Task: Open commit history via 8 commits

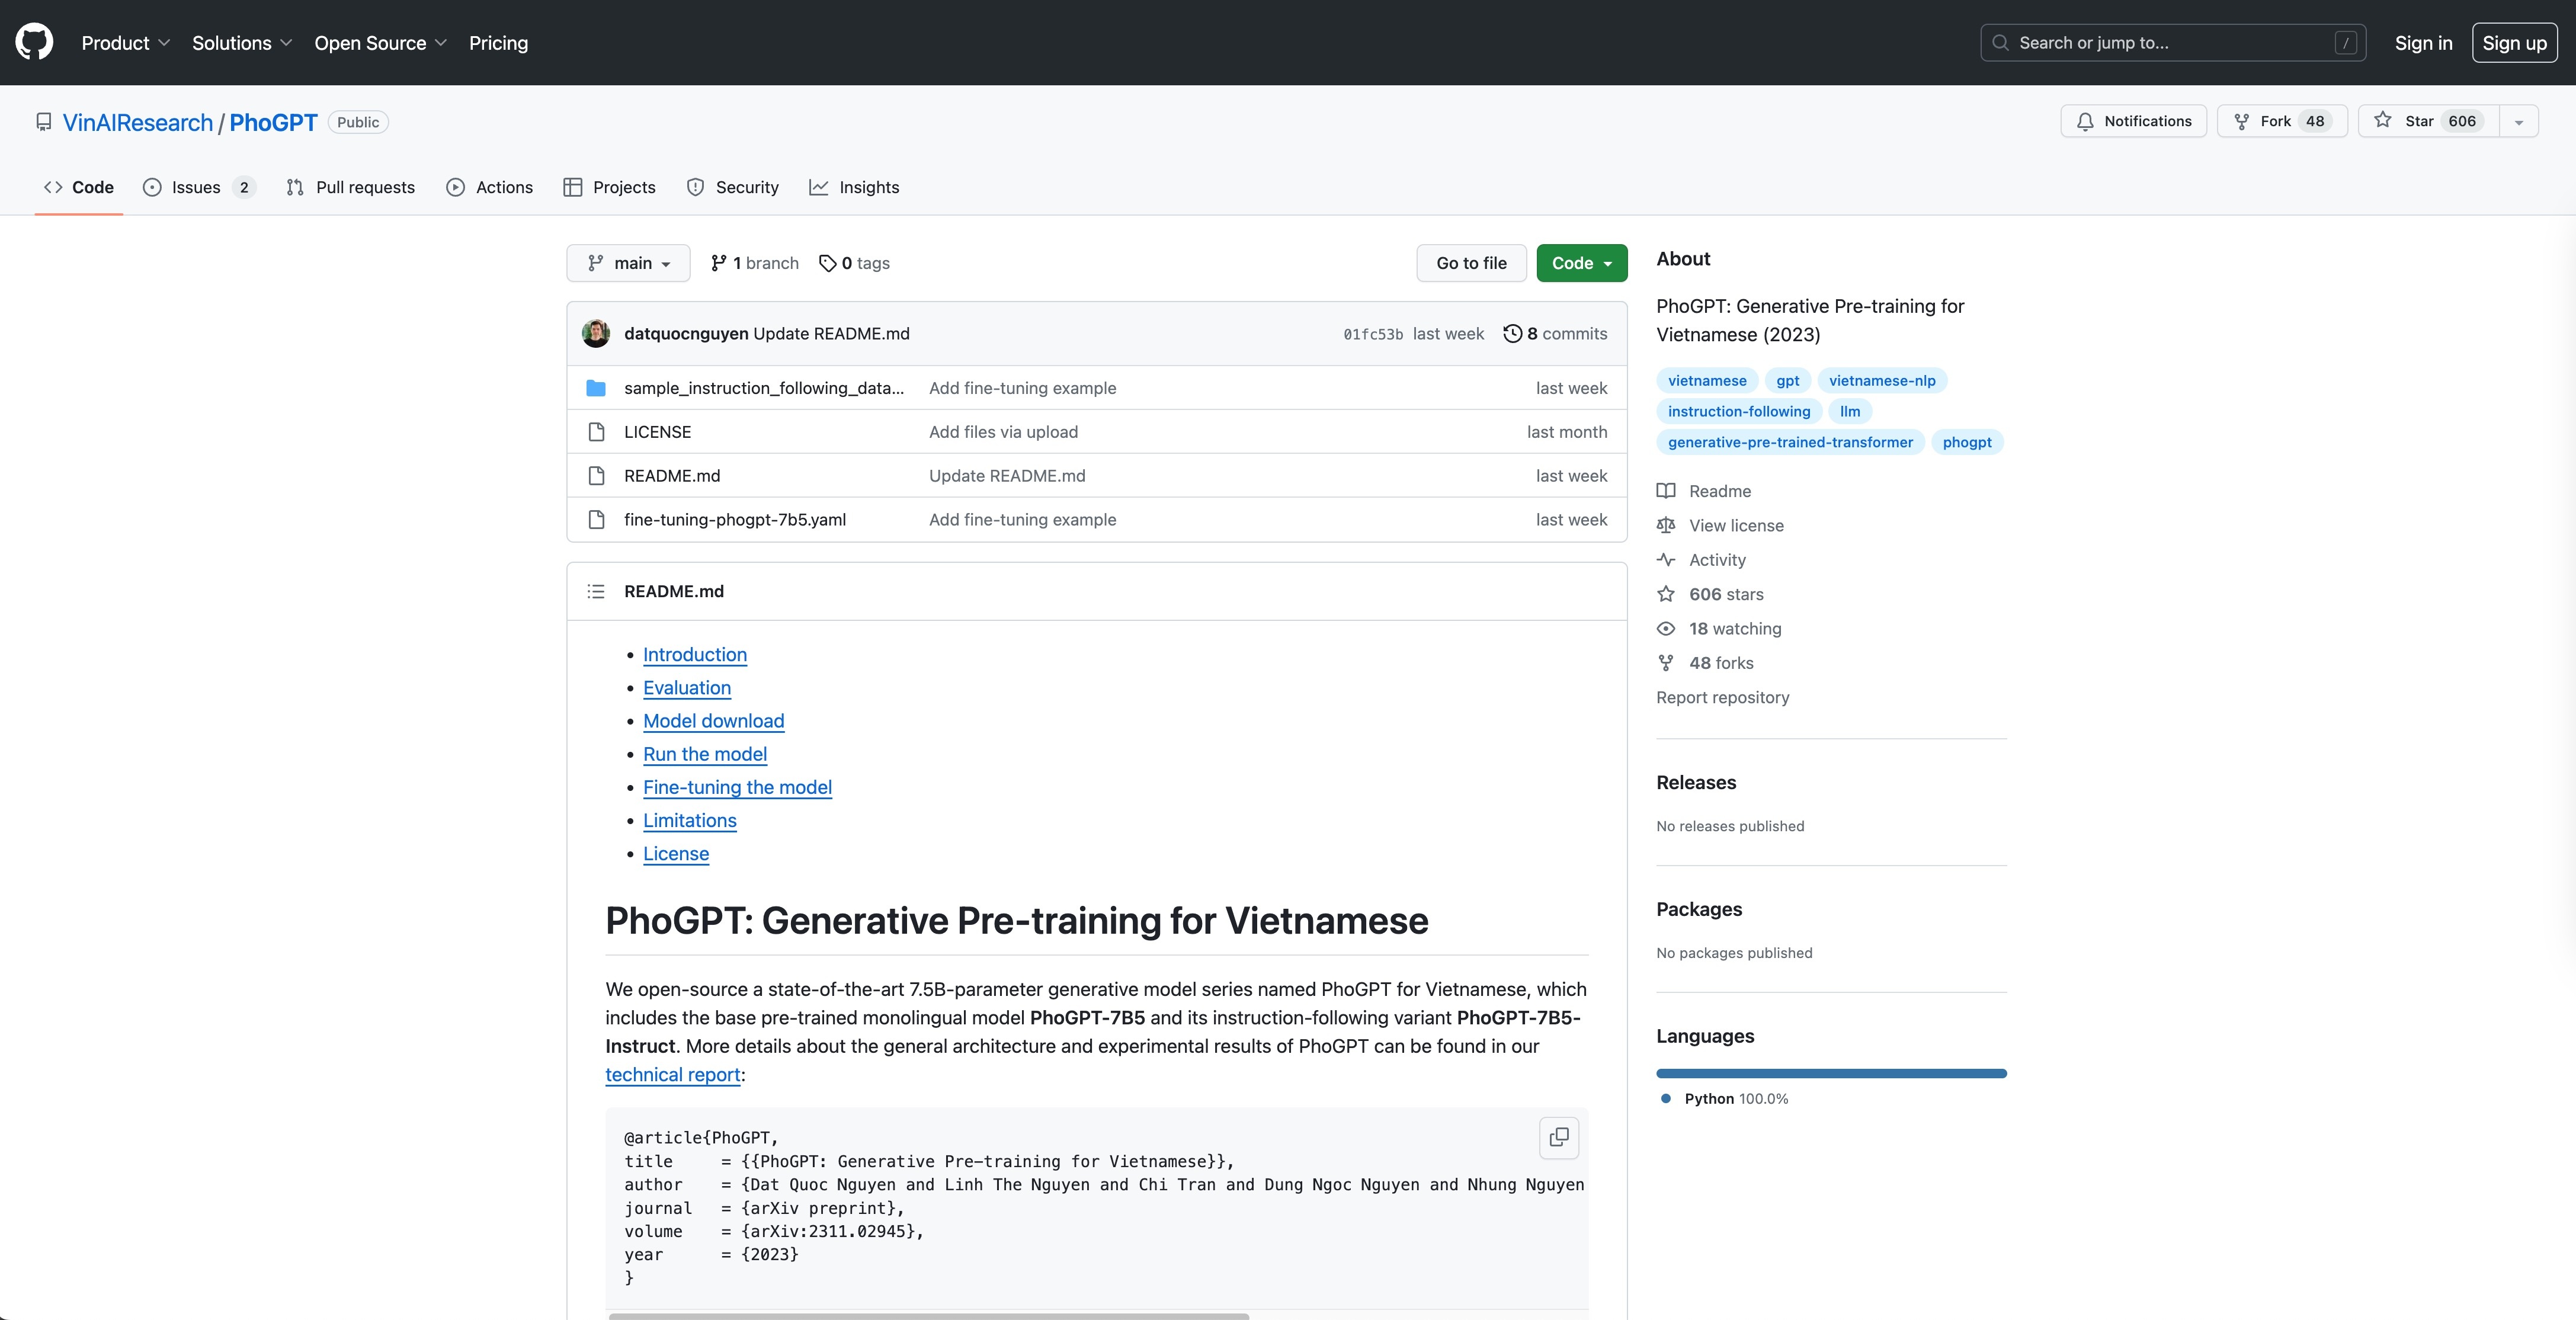Action: (1555, 333)
